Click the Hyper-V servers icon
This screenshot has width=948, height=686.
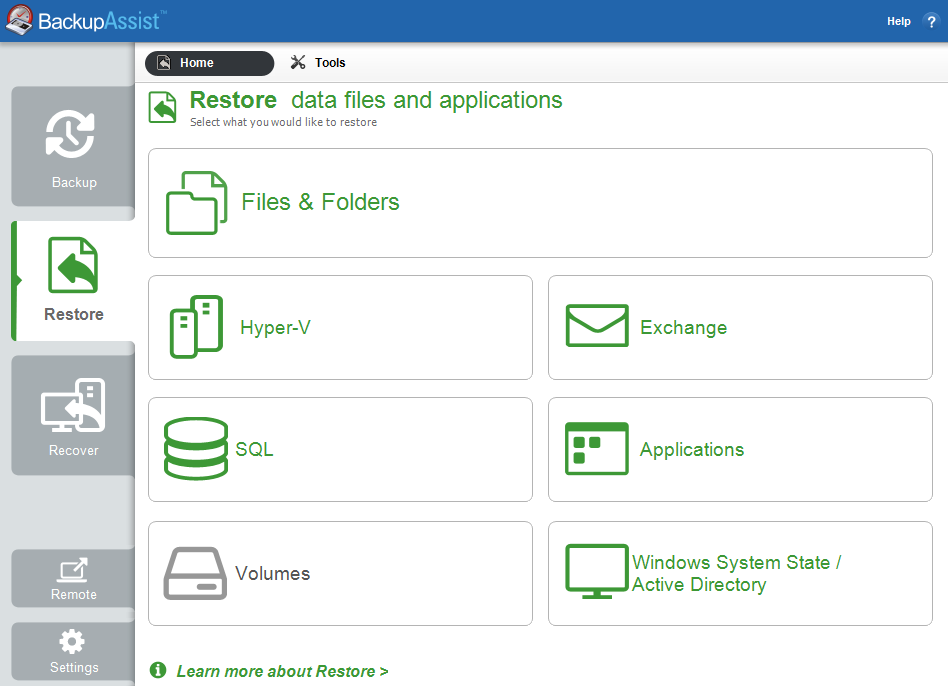click(x=196, y=327)
